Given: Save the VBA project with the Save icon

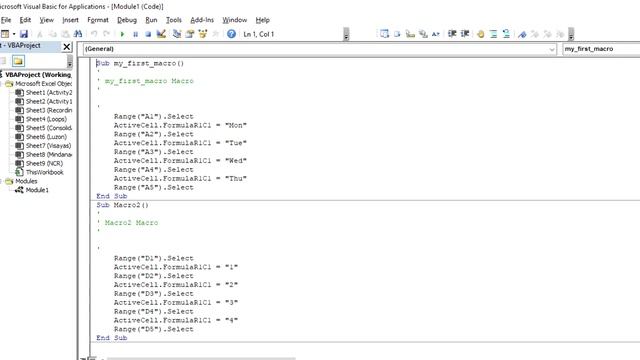Looking at the screenshot, I should click(x=24, y=34).
